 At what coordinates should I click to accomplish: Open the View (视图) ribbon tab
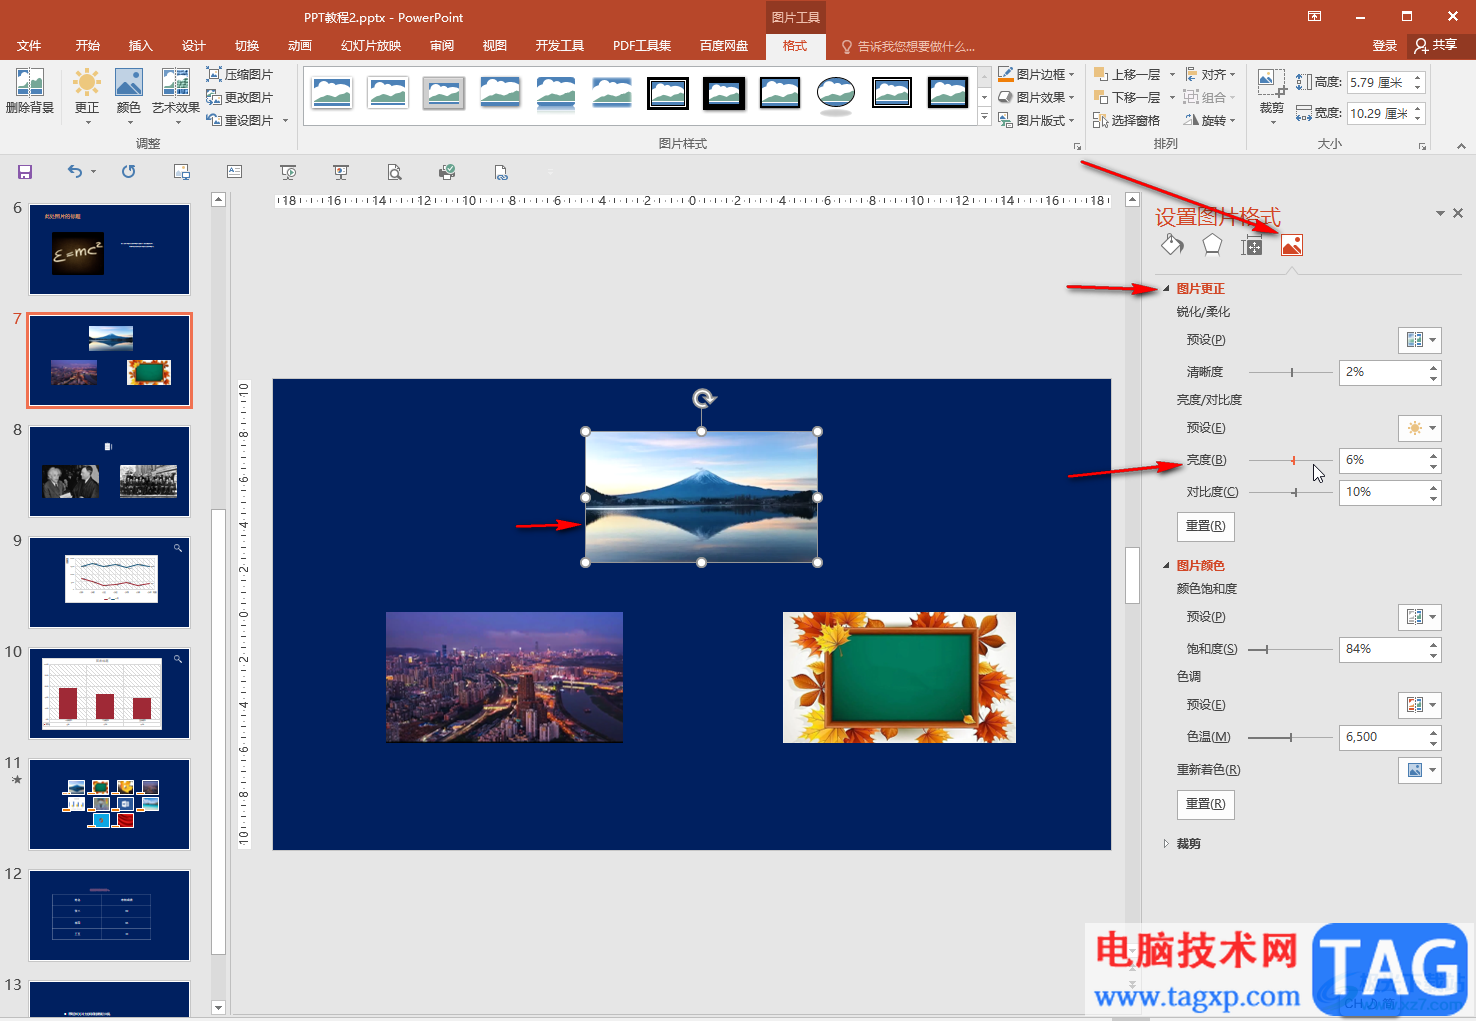[x=495, y=46]
